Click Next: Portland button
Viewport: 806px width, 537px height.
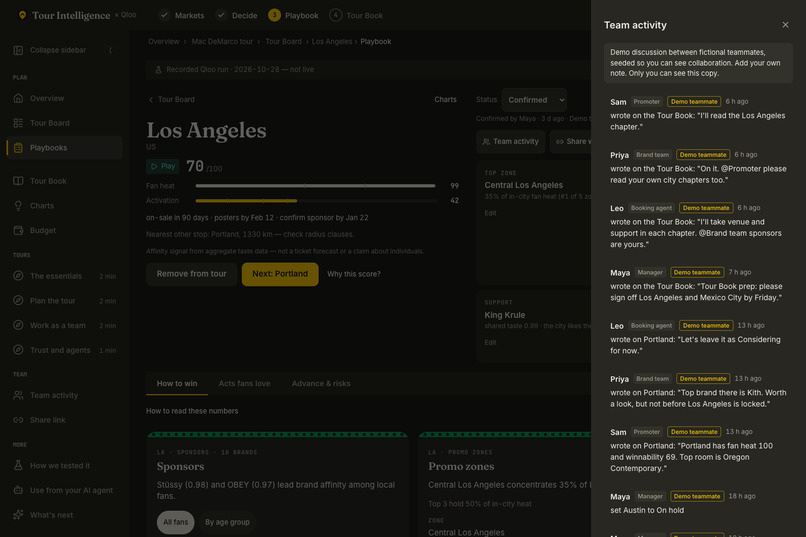pos(280,274)
